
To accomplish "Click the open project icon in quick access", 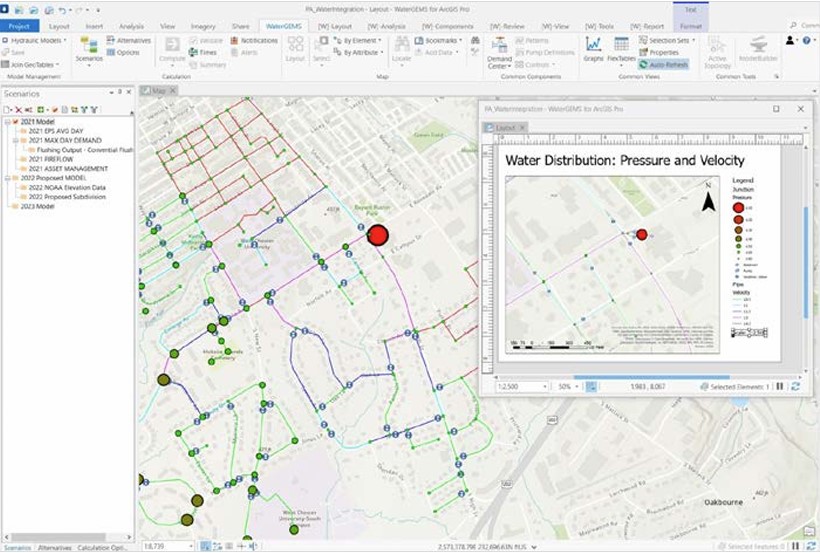I will (33, 10).
